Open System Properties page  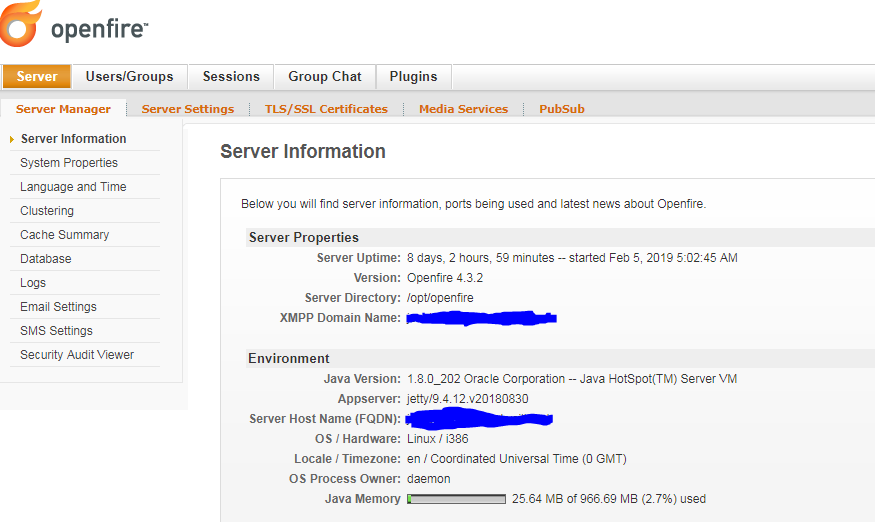point(69,162)
